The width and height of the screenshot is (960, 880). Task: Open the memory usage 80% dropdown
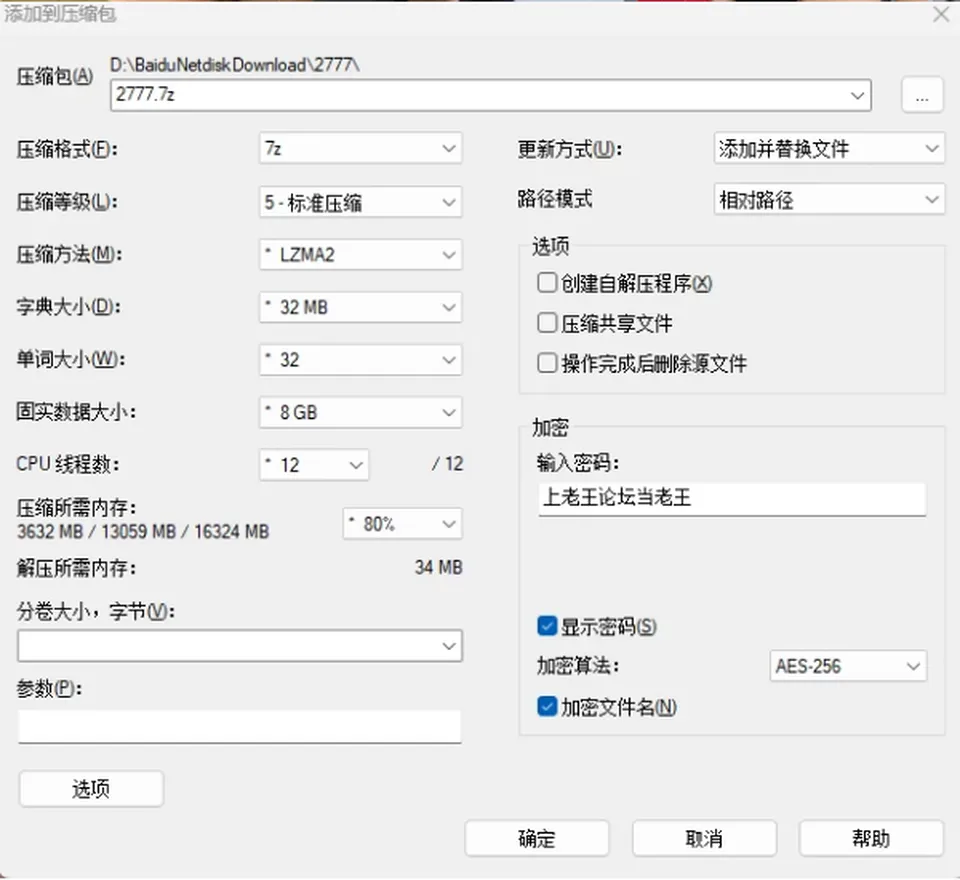pyautogui.click(x=402, y=524)
